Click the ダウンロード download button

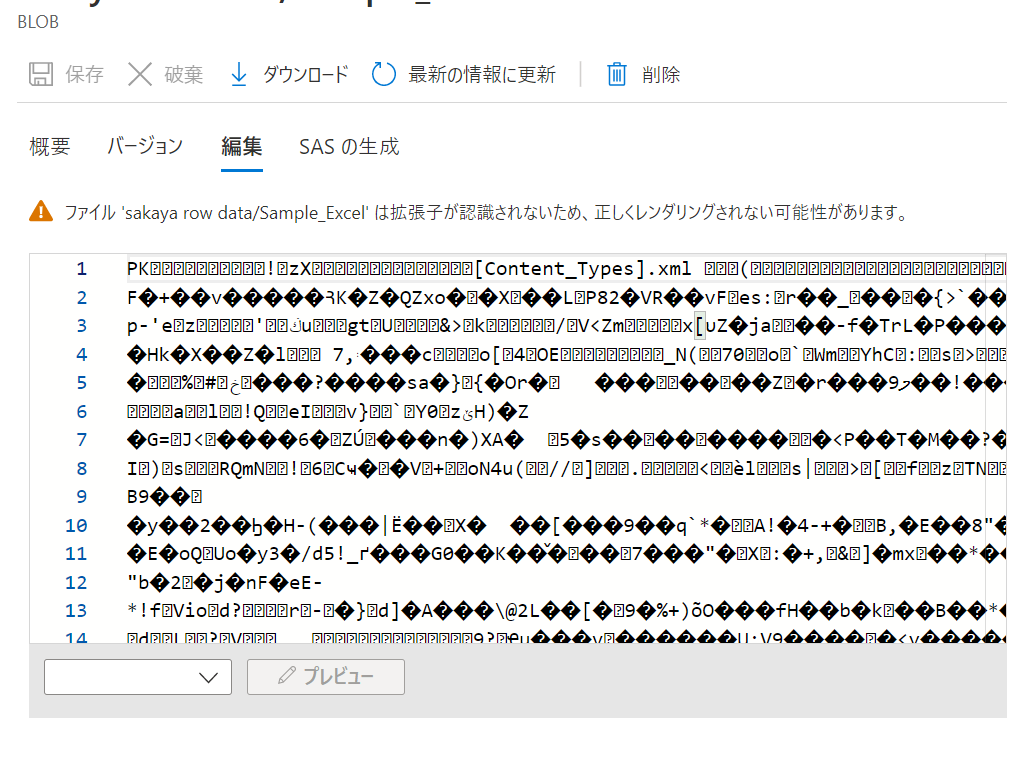(290, 74)
